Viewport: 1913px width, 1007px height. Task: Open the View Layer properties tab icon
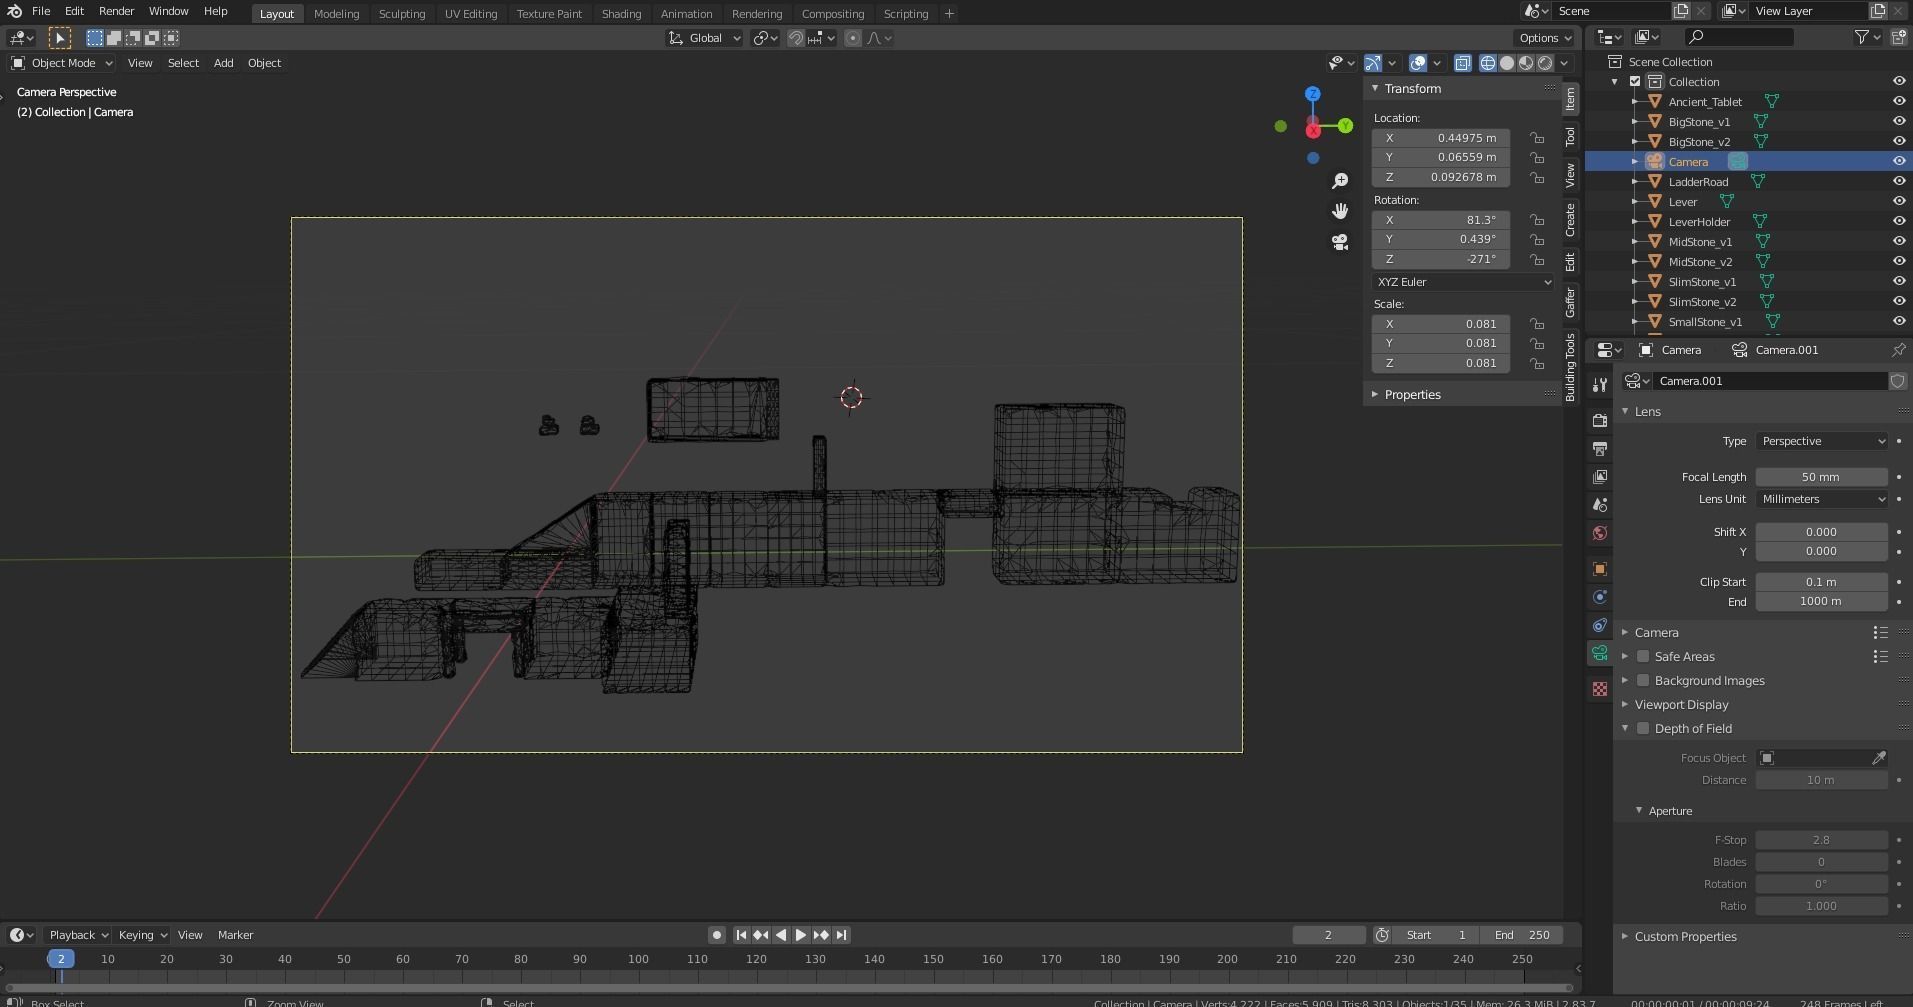point(1600,477)
